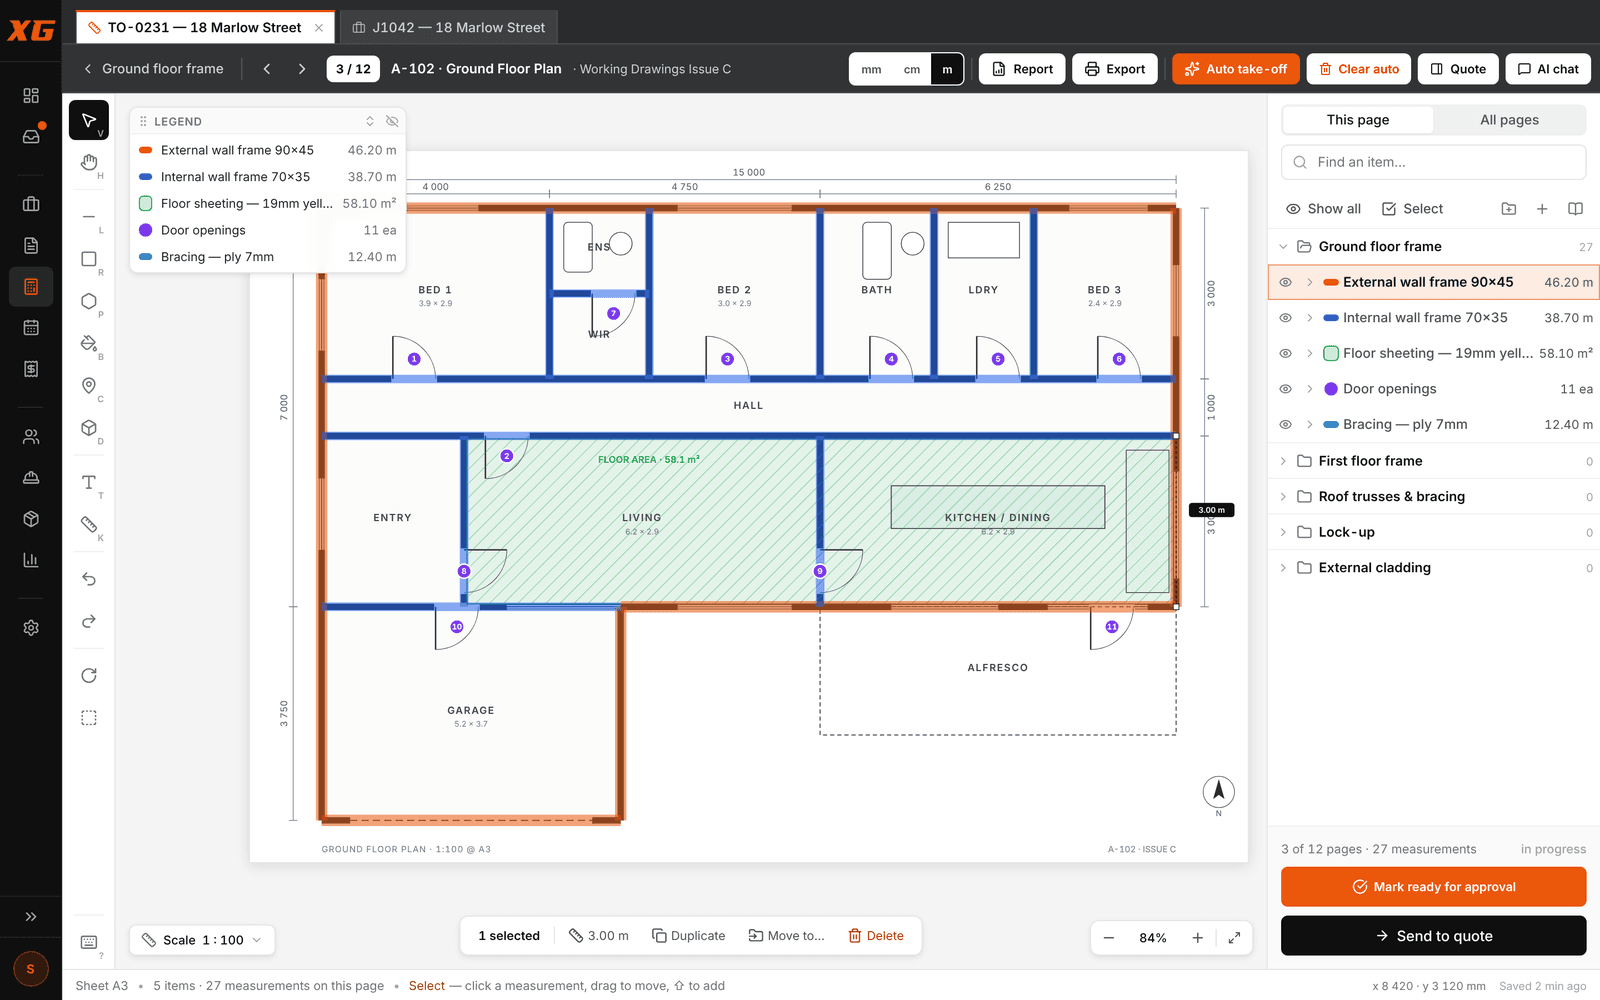Expand the External cladding folder

[x=1283, y=568]
